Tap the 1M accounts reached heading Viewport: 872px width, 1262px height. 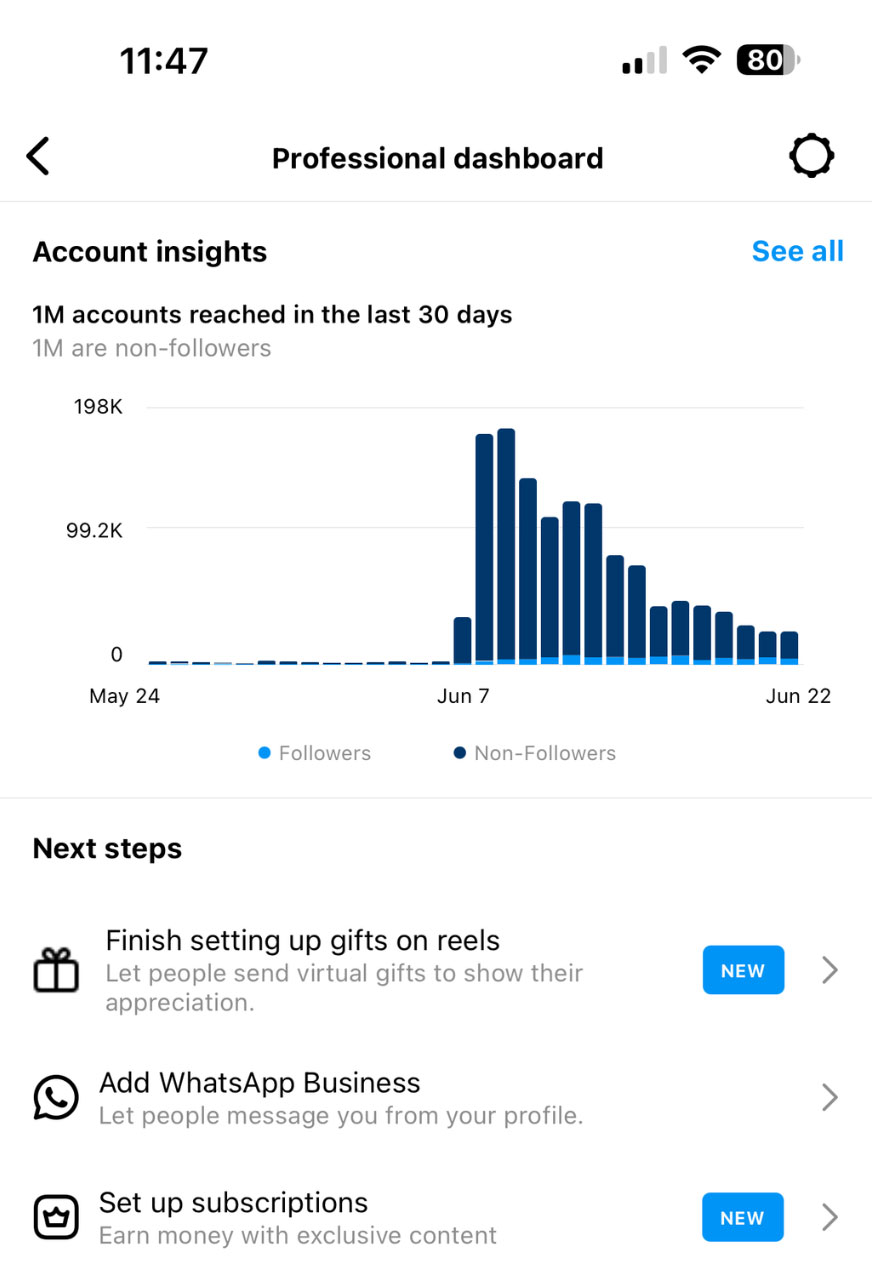[x=272, y=315]
